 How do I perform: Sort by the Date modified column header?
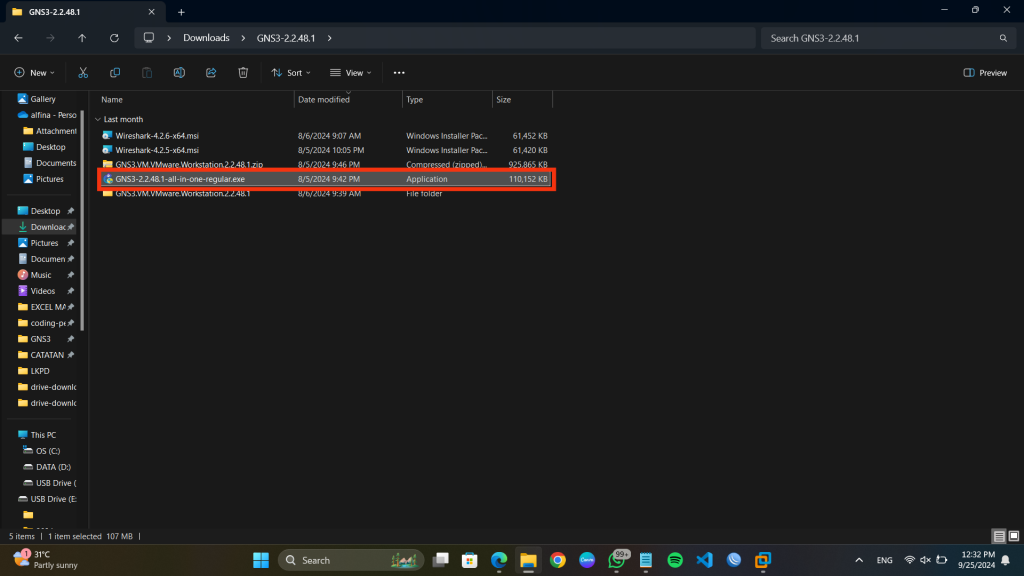[324, 100]
